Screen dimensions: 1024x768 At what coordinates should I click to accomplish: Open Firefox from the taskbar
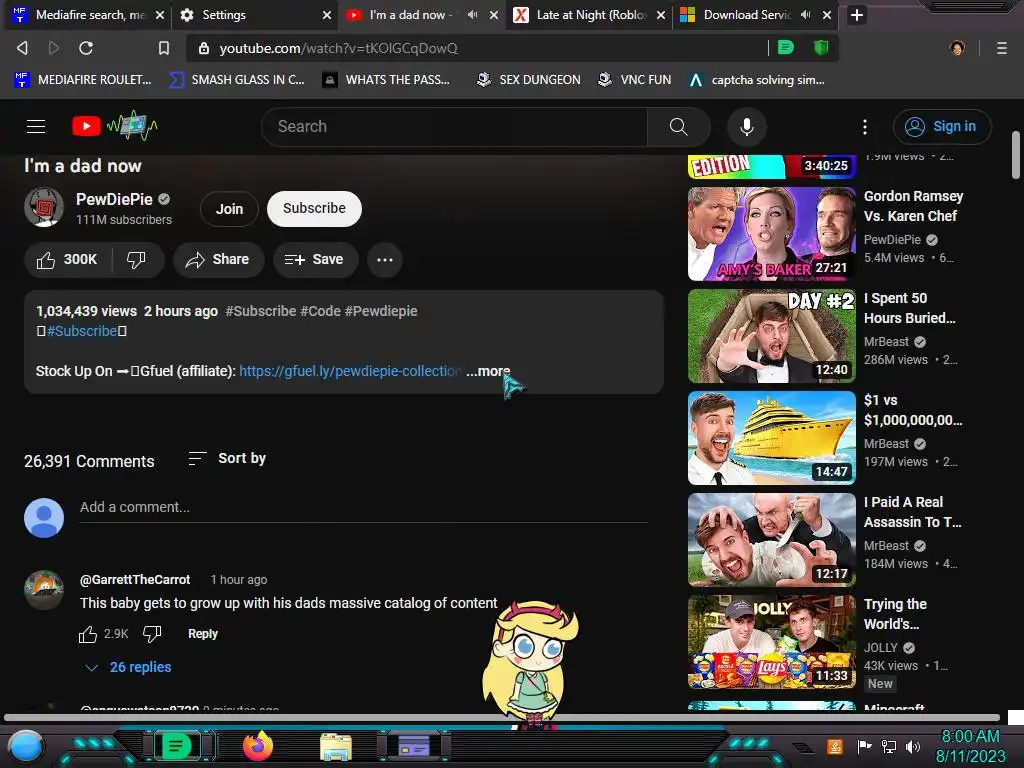tap(258, 746)
